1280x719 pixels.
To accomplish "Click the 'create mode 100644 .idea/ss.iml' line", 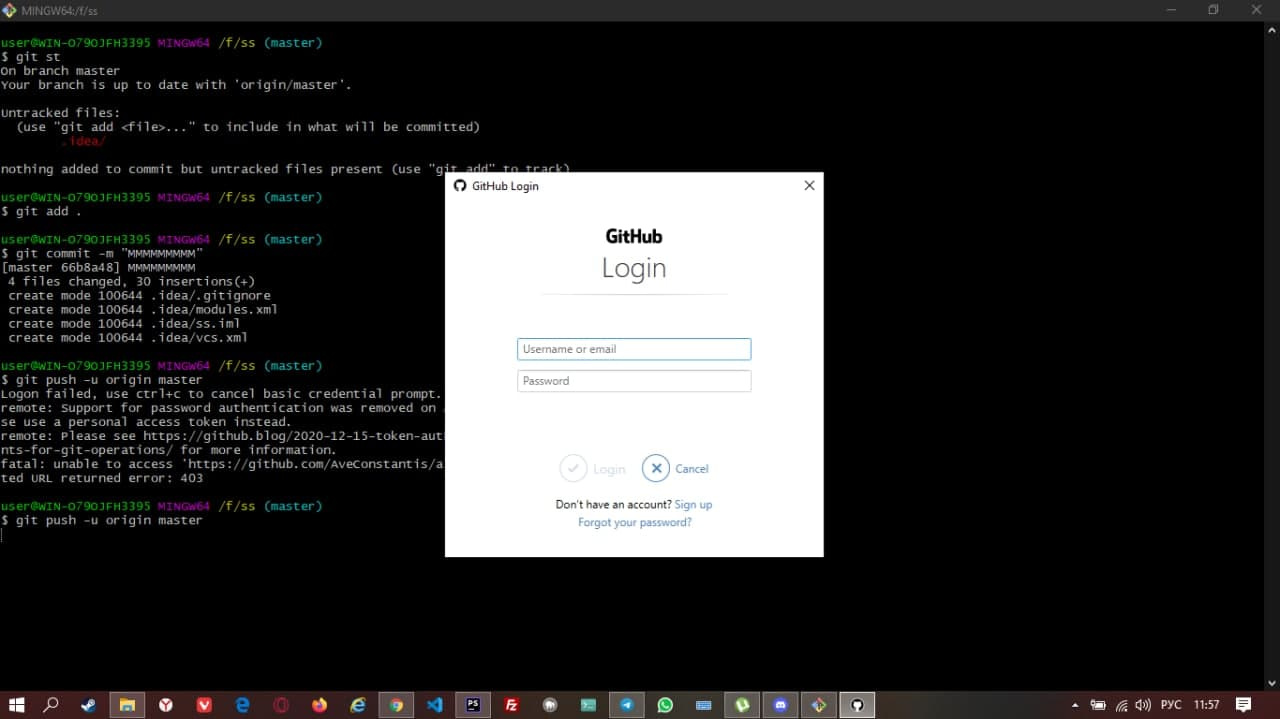I will (124, 323).
